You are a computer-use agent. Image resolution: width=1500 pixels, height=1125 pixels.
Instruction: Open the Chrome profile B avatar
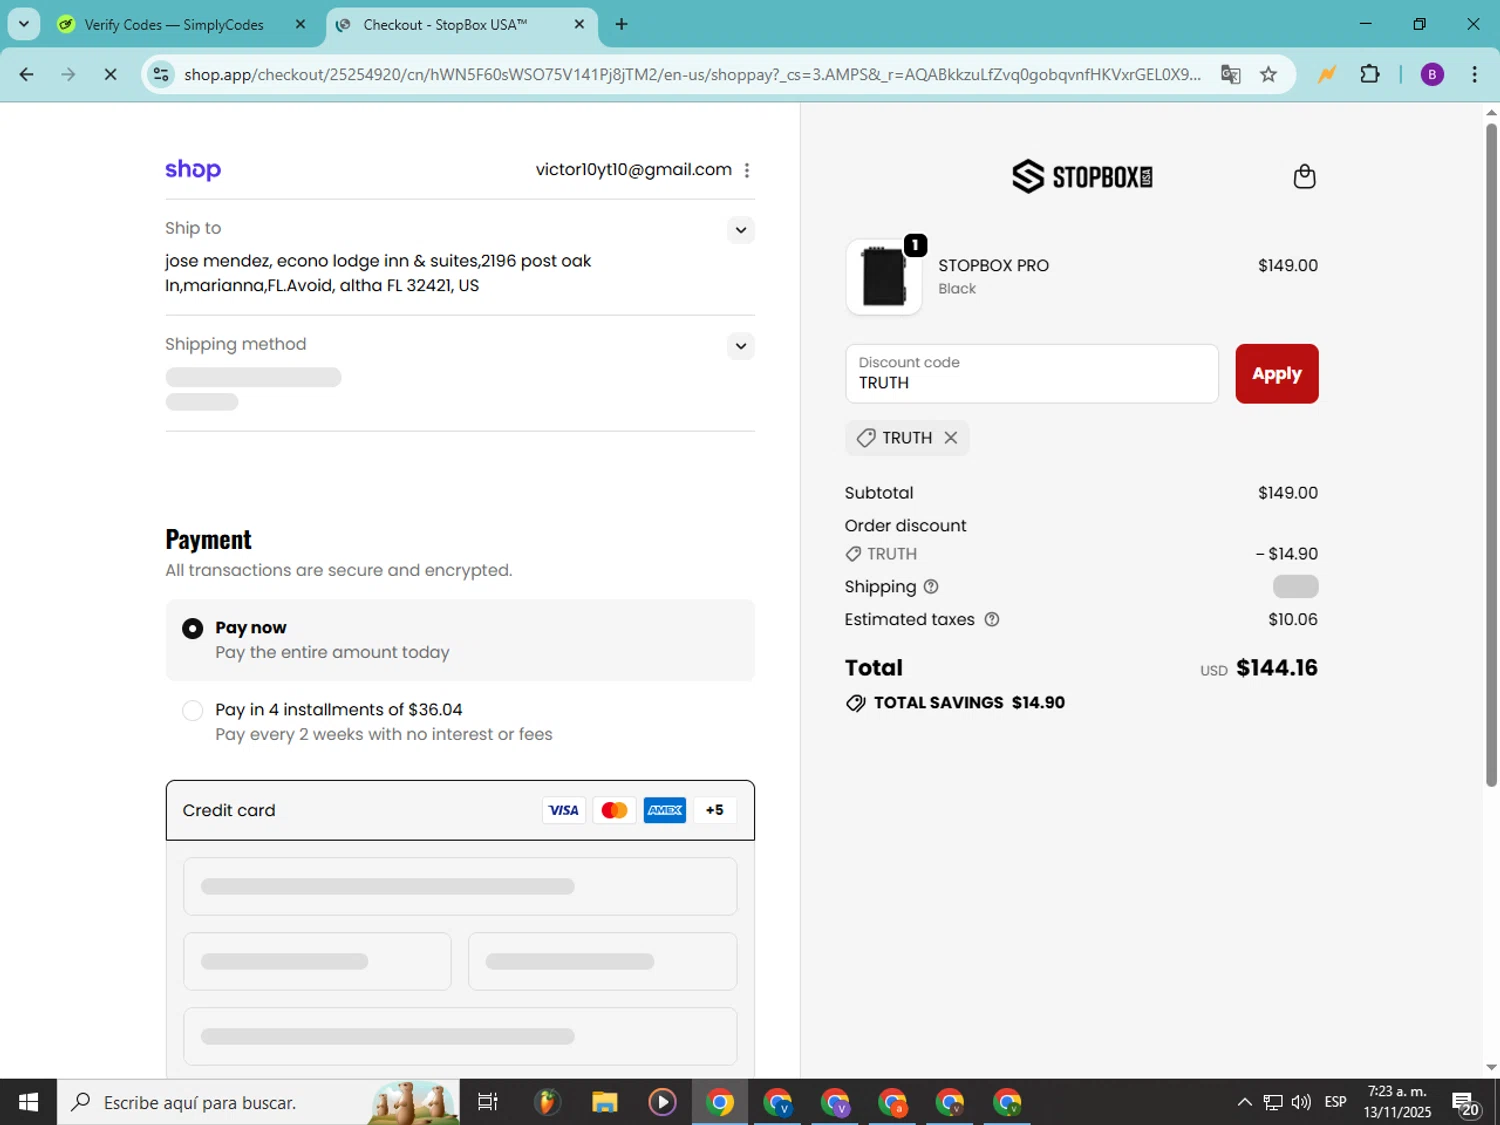tap(1432, 74)
